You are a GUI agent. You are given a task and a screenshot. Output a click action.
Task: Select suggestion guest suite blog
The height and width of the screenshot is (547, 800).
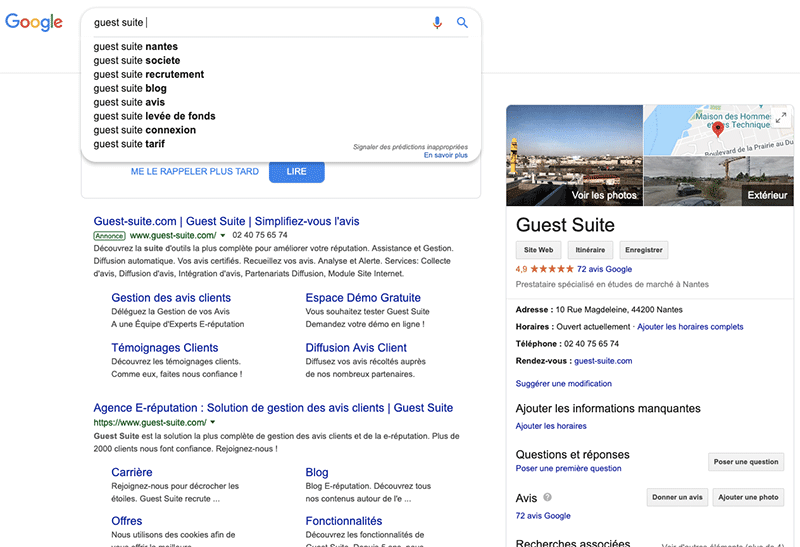pyautogui.click(x=130, y=88)
